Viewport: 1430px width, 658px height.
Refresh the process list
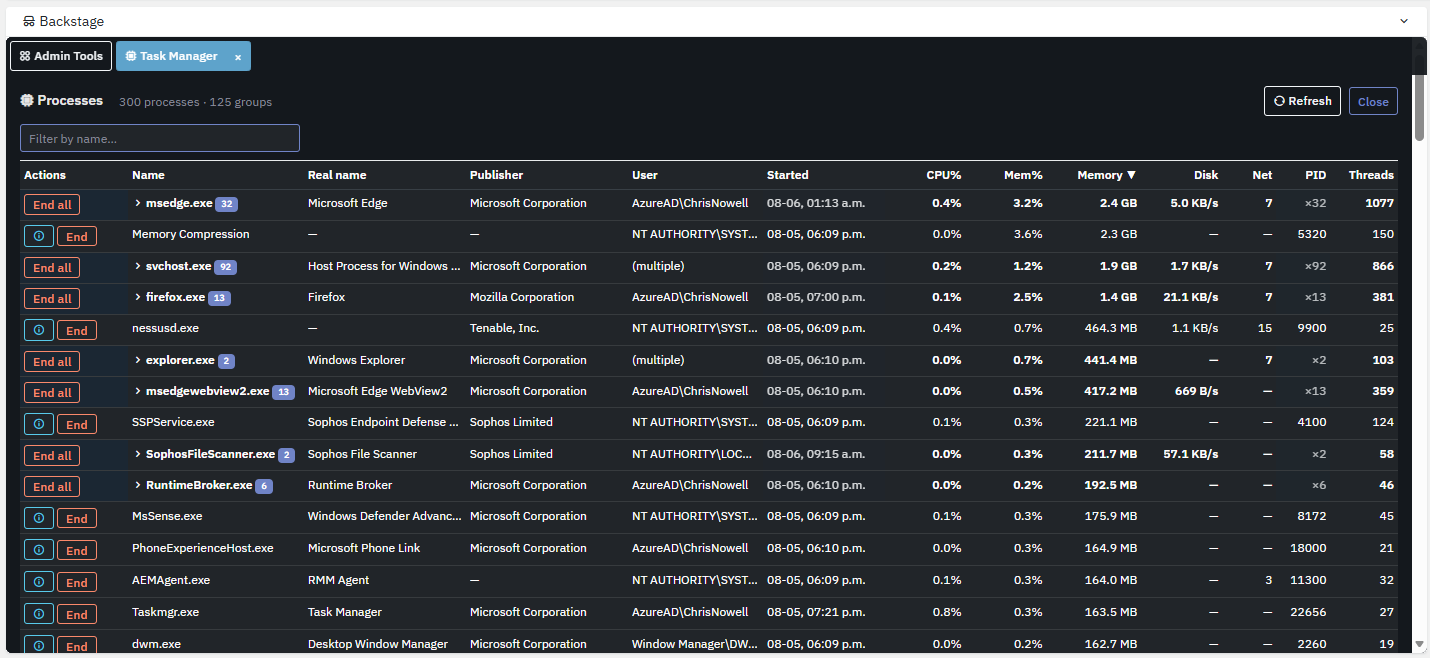[1302, 101]
